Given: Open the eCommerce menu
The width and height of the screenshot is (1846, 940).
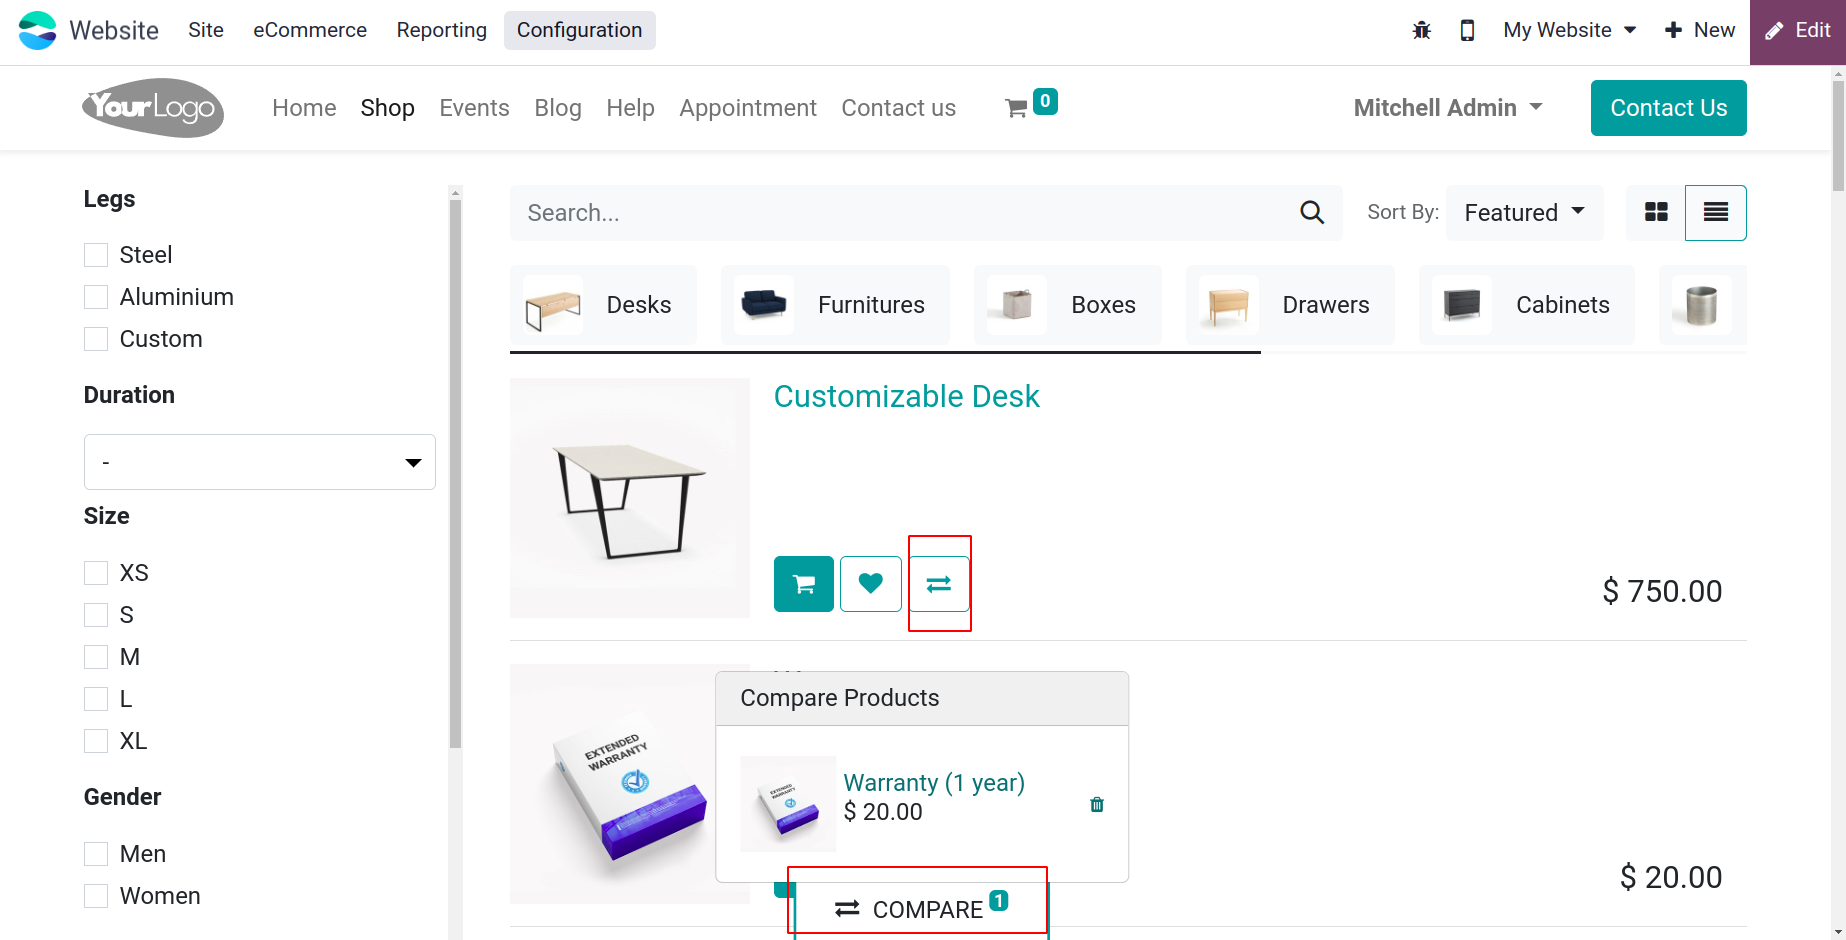Looking at the screenshot, I should click(x=310, y=30).
